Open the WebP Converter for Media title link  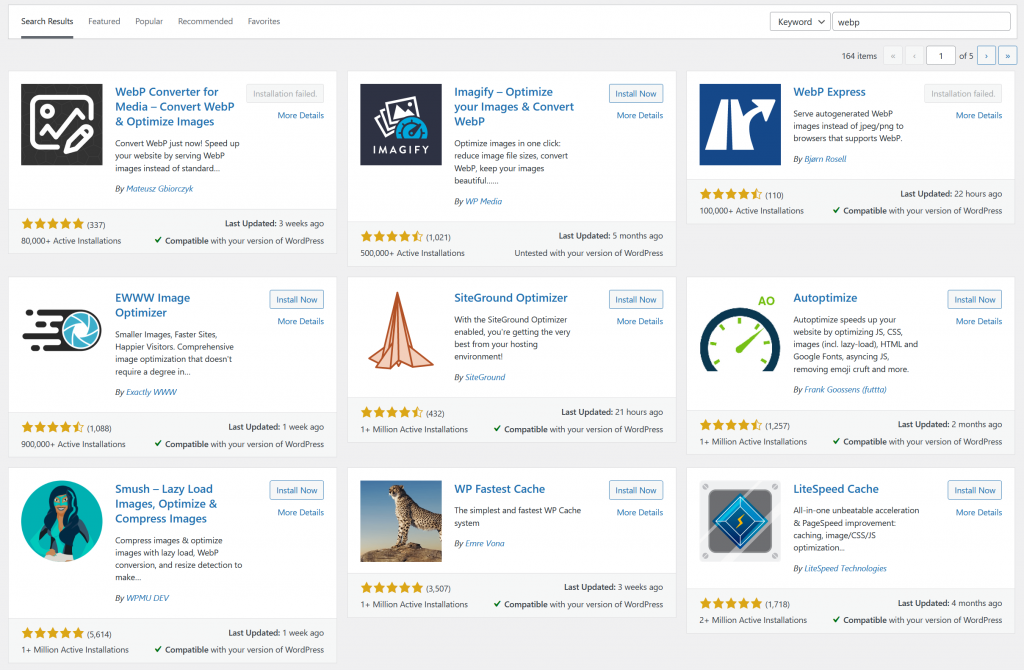coord(174,106)
